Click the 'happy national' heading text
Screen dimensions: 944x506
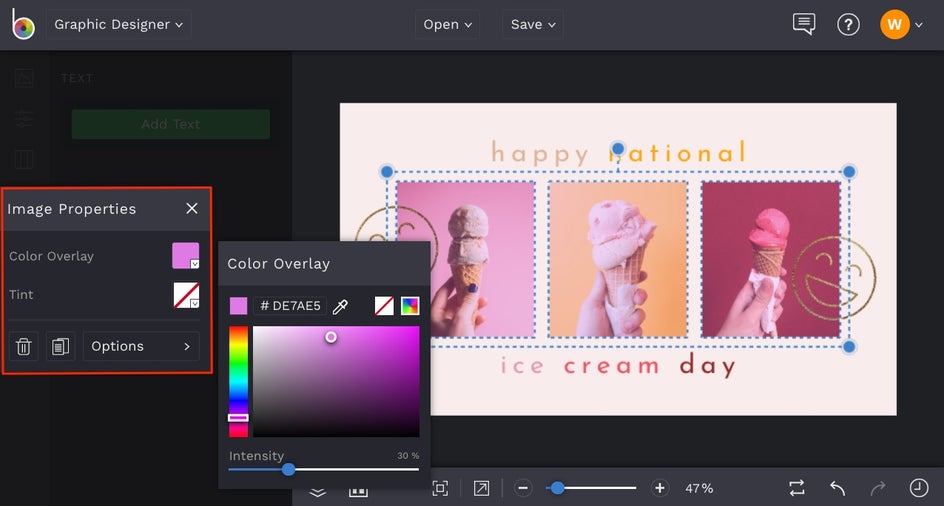[619, 153]
